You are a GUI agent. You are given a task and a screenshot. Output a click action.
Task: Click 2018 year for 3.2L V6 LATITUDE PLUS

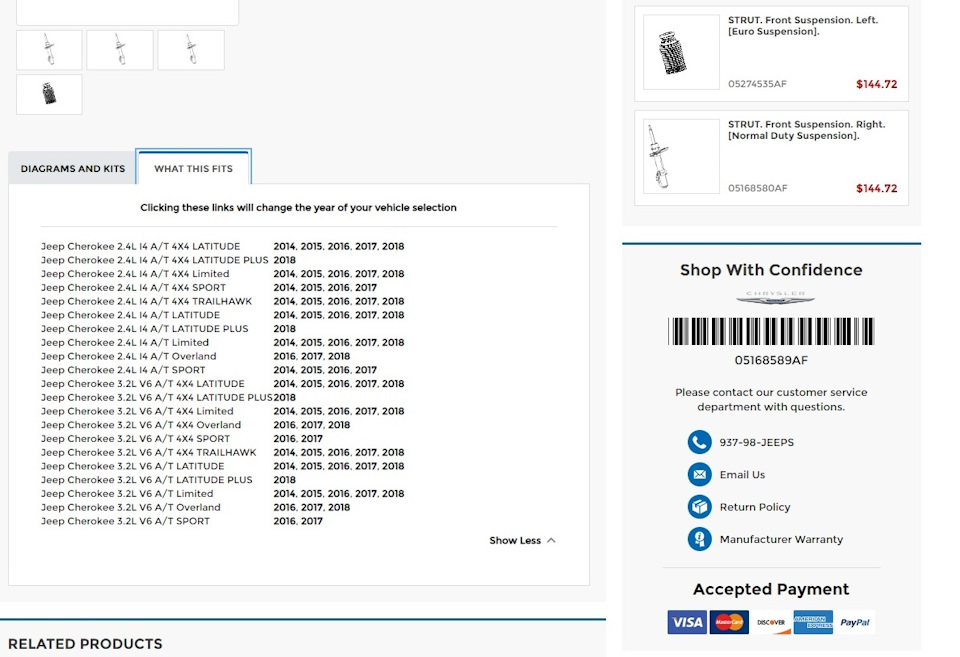coord(285,480)
